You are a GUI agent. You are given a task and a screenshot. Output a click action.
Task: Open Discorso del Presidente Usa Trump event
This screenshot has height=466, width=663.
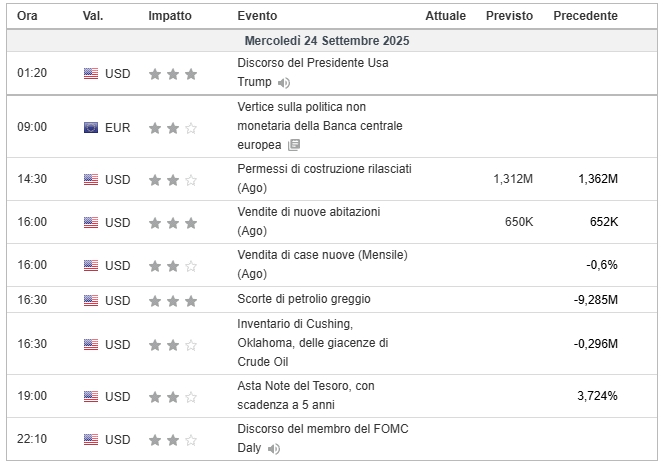pos(312,63)
